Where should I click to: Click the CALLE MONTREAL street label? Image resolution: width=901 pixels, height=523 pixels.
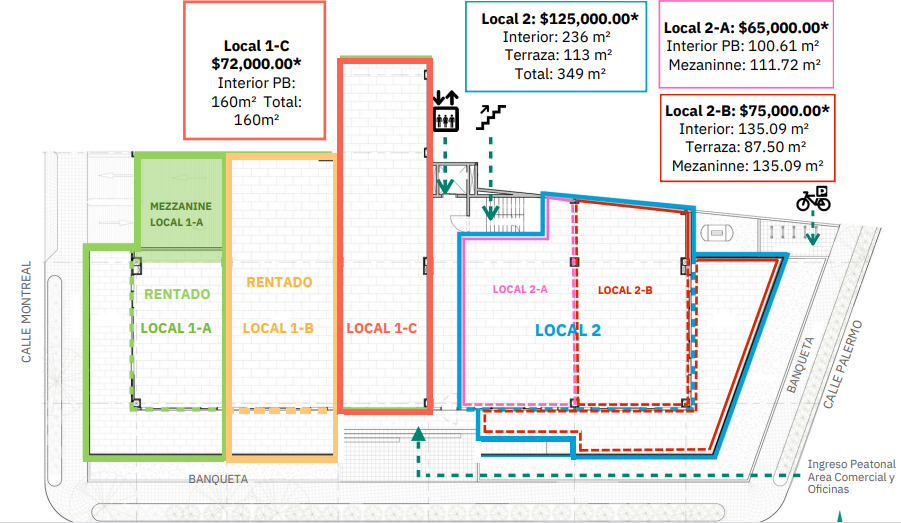[27, 311]
